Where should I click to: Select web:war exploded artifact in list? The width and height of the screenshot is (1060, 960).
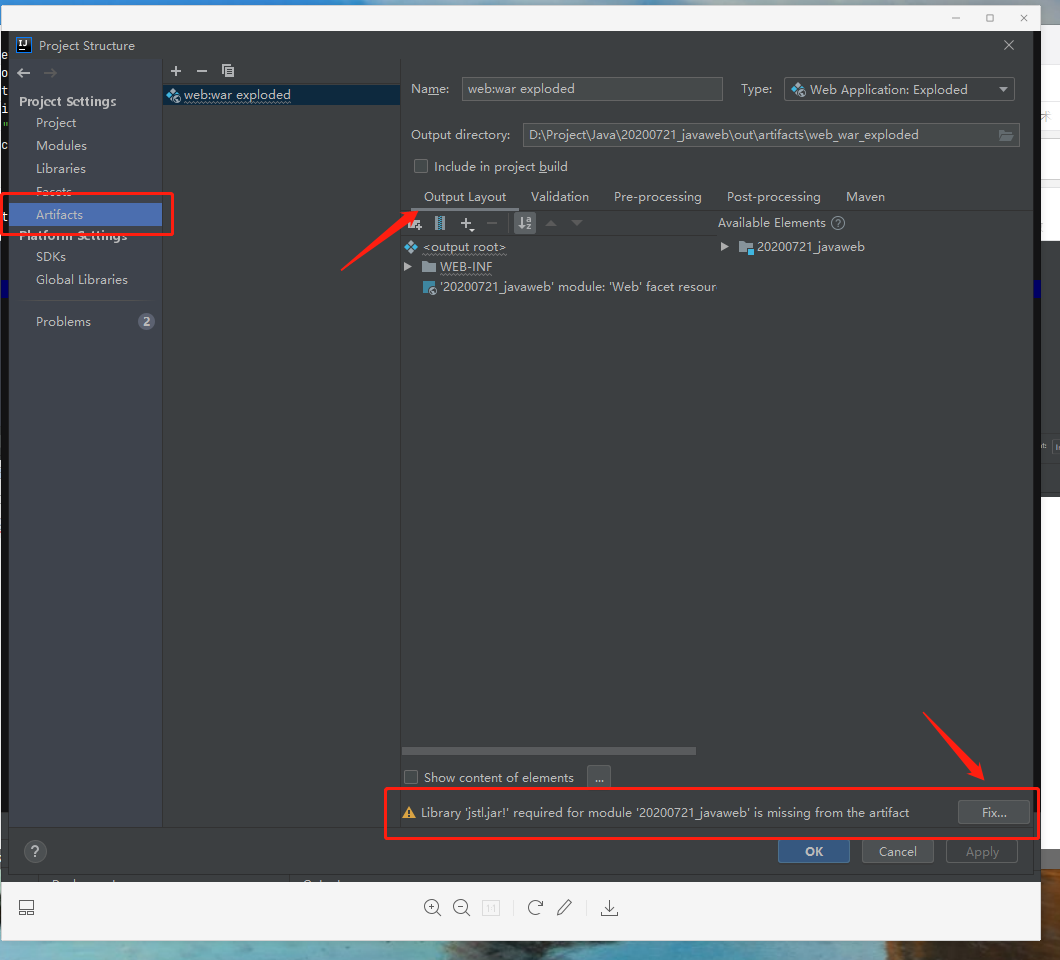click(282, 95)
